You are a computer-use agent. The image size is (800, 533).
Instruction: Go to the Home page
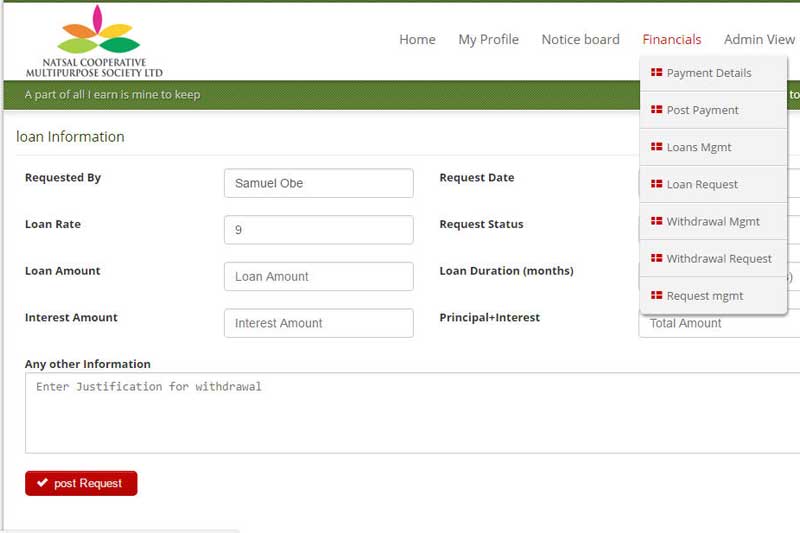(417, 40)
